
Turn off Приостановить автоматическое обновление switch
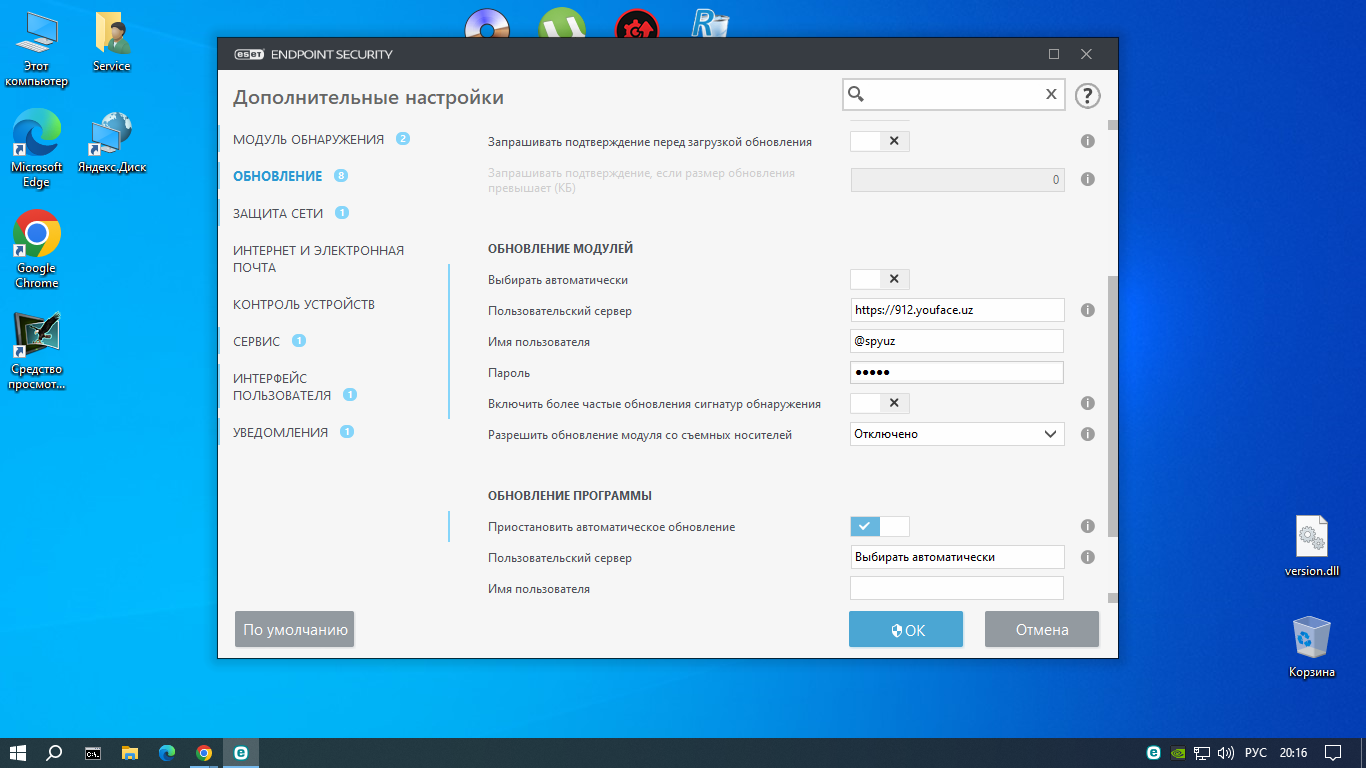[x=880, y=526]
